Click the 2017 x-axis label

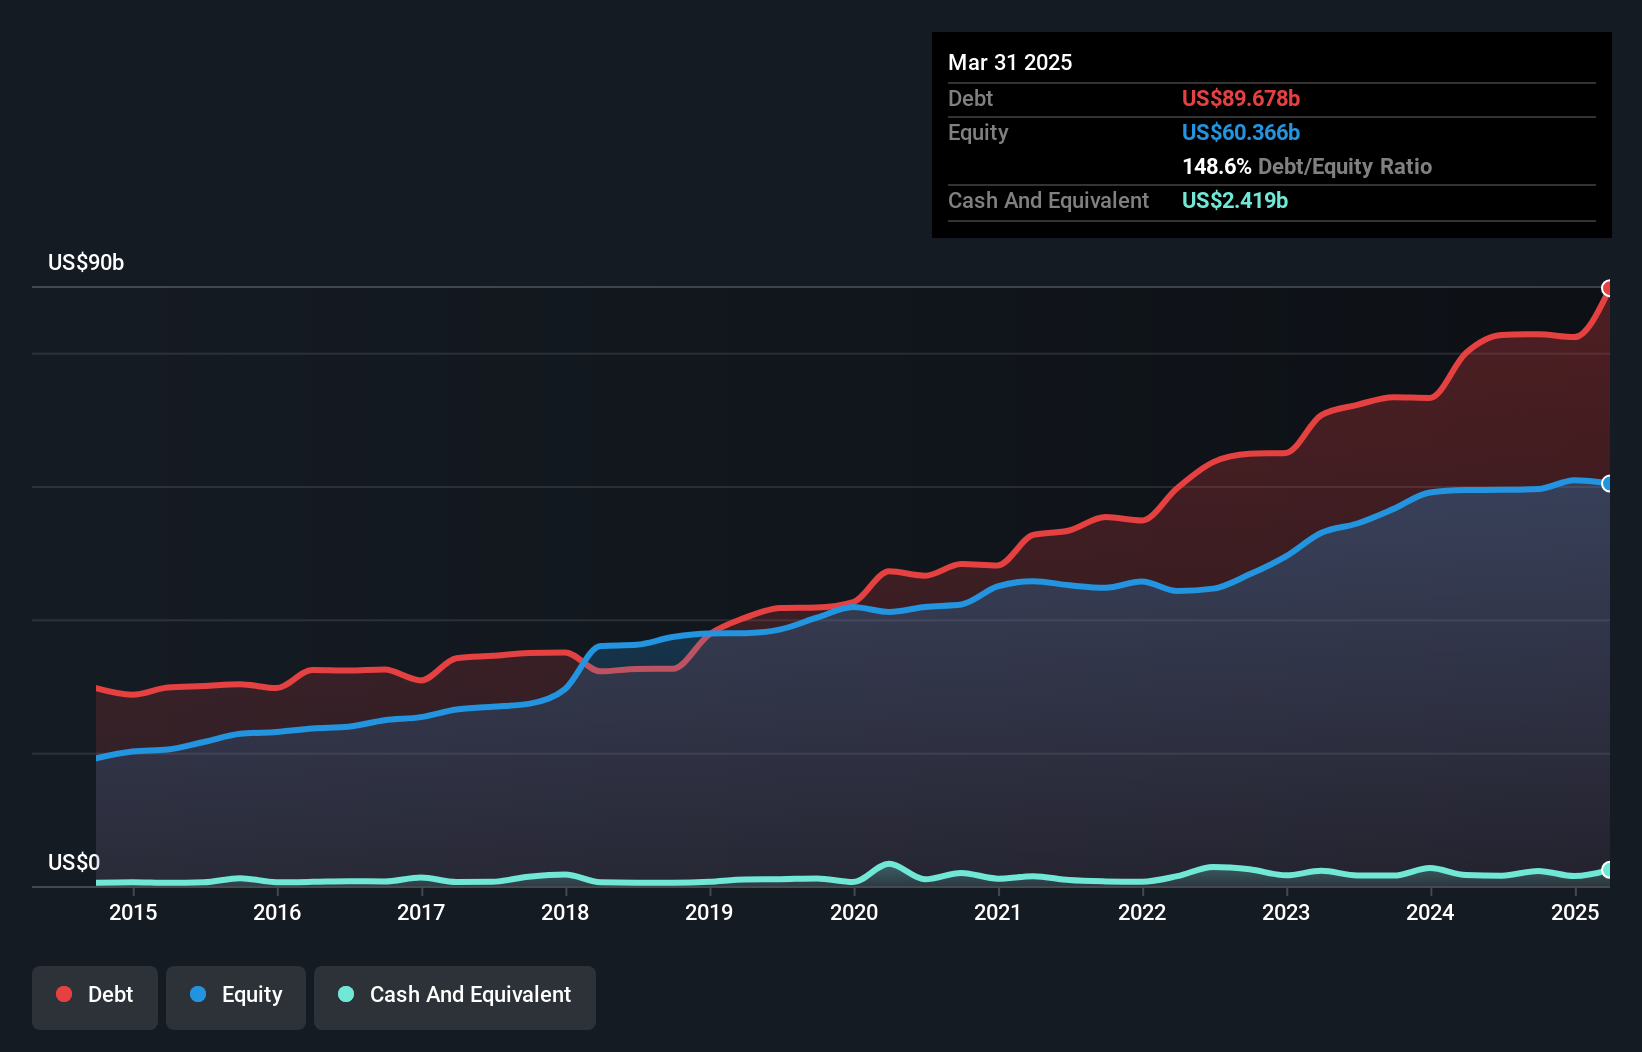[x=421, y=912]
